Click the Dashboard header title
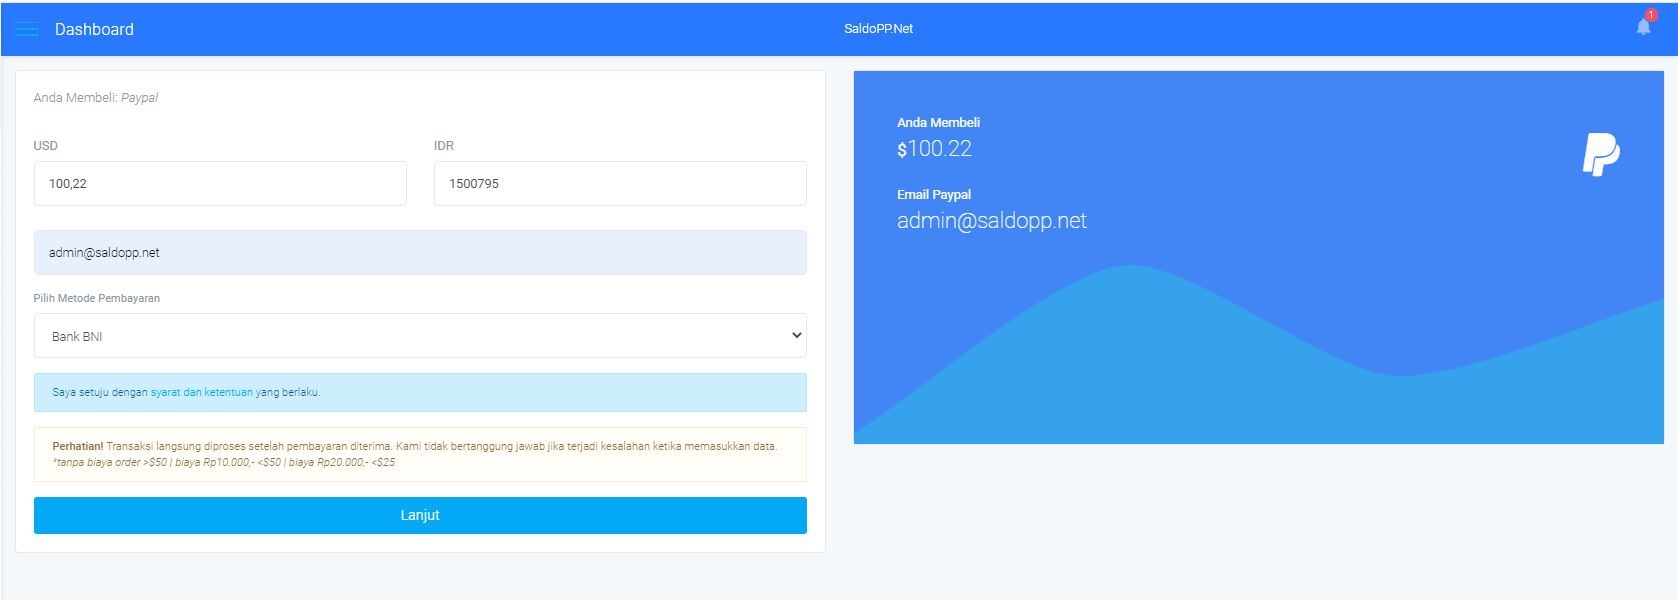The height and width of the screenshot is (600, 1678). point(94,29)
